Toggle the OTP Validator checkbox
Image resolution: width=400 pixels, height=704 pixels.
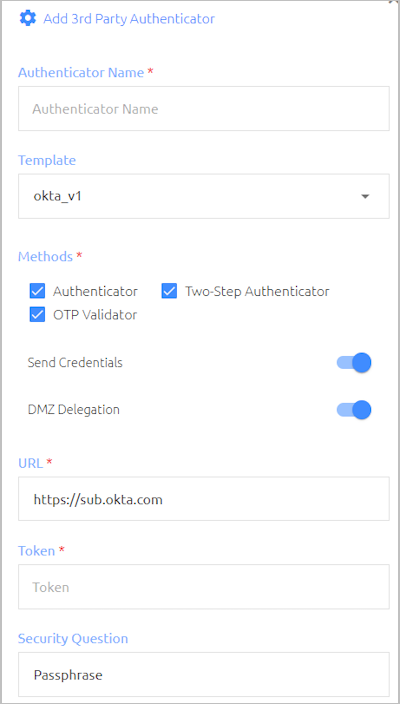(x=37, y=315)
